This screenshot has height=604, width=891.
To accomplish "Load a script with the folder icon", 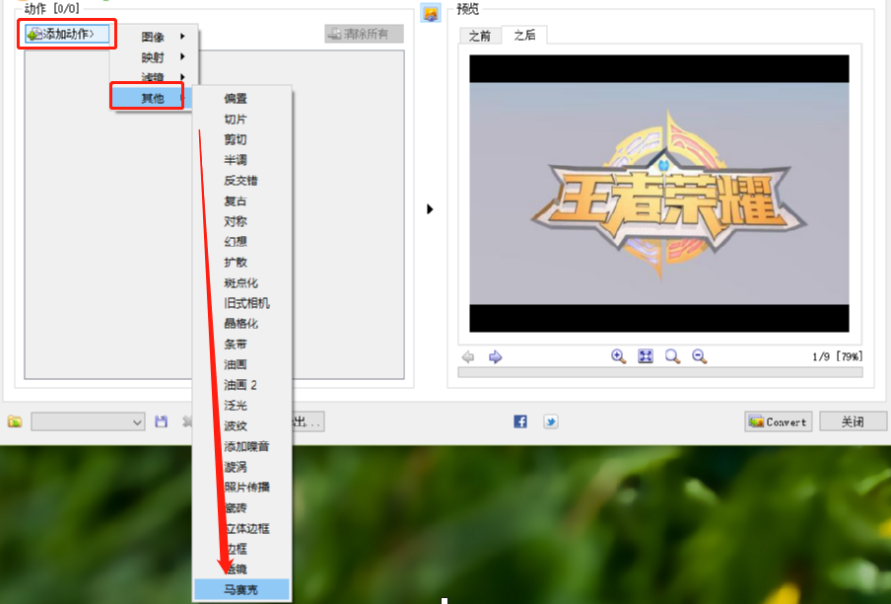I will (15, 422).
